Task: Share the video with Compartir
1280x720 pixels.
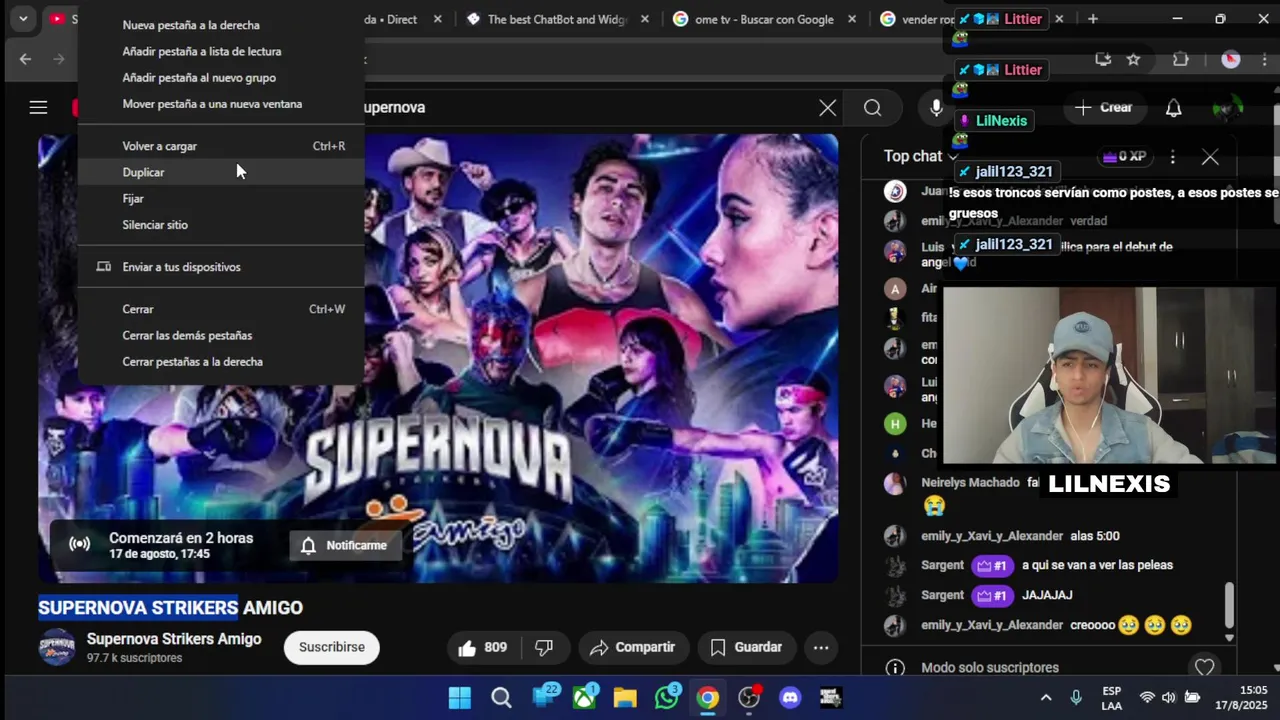Action: click(x=632, y=648)
